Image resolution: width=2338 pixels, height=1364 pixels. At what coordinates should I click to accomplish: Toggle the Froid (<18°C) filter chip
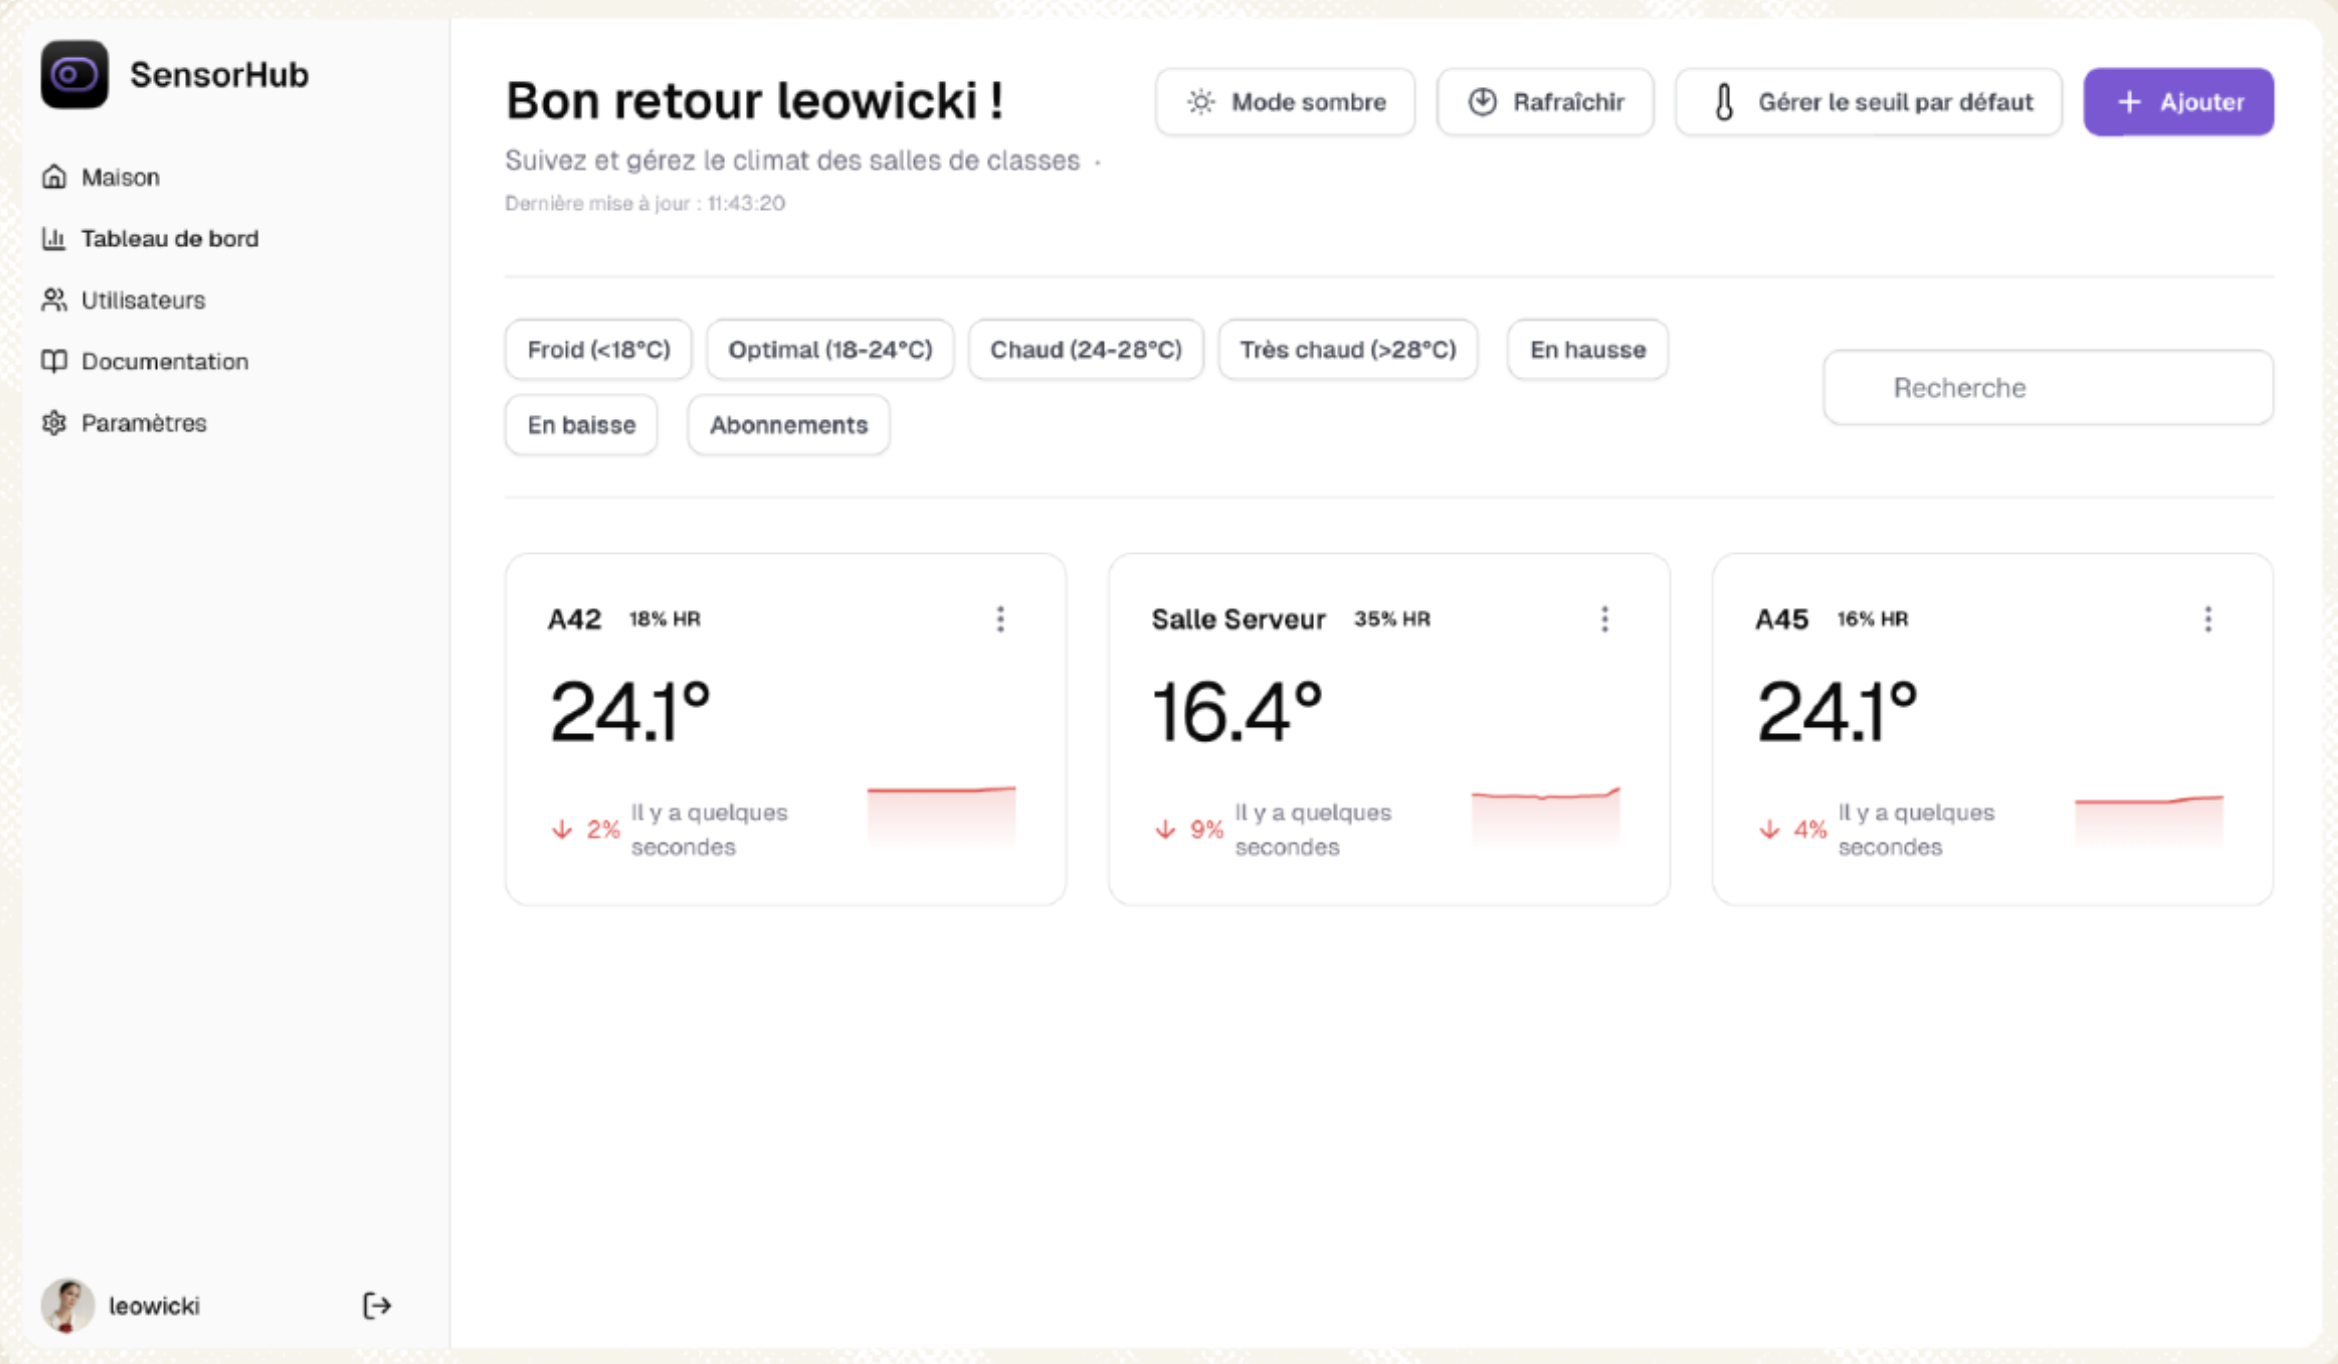tap(598, 350)
